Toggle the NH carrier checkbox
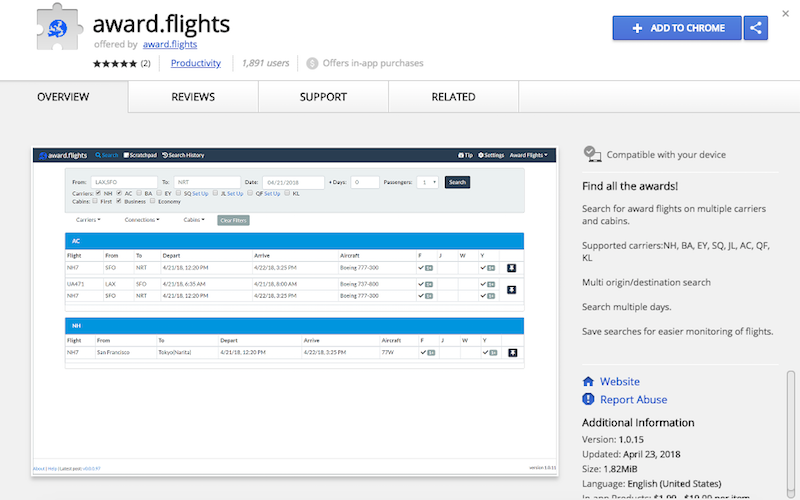Viewport: 800px width, 500px height. coord(98,193)
